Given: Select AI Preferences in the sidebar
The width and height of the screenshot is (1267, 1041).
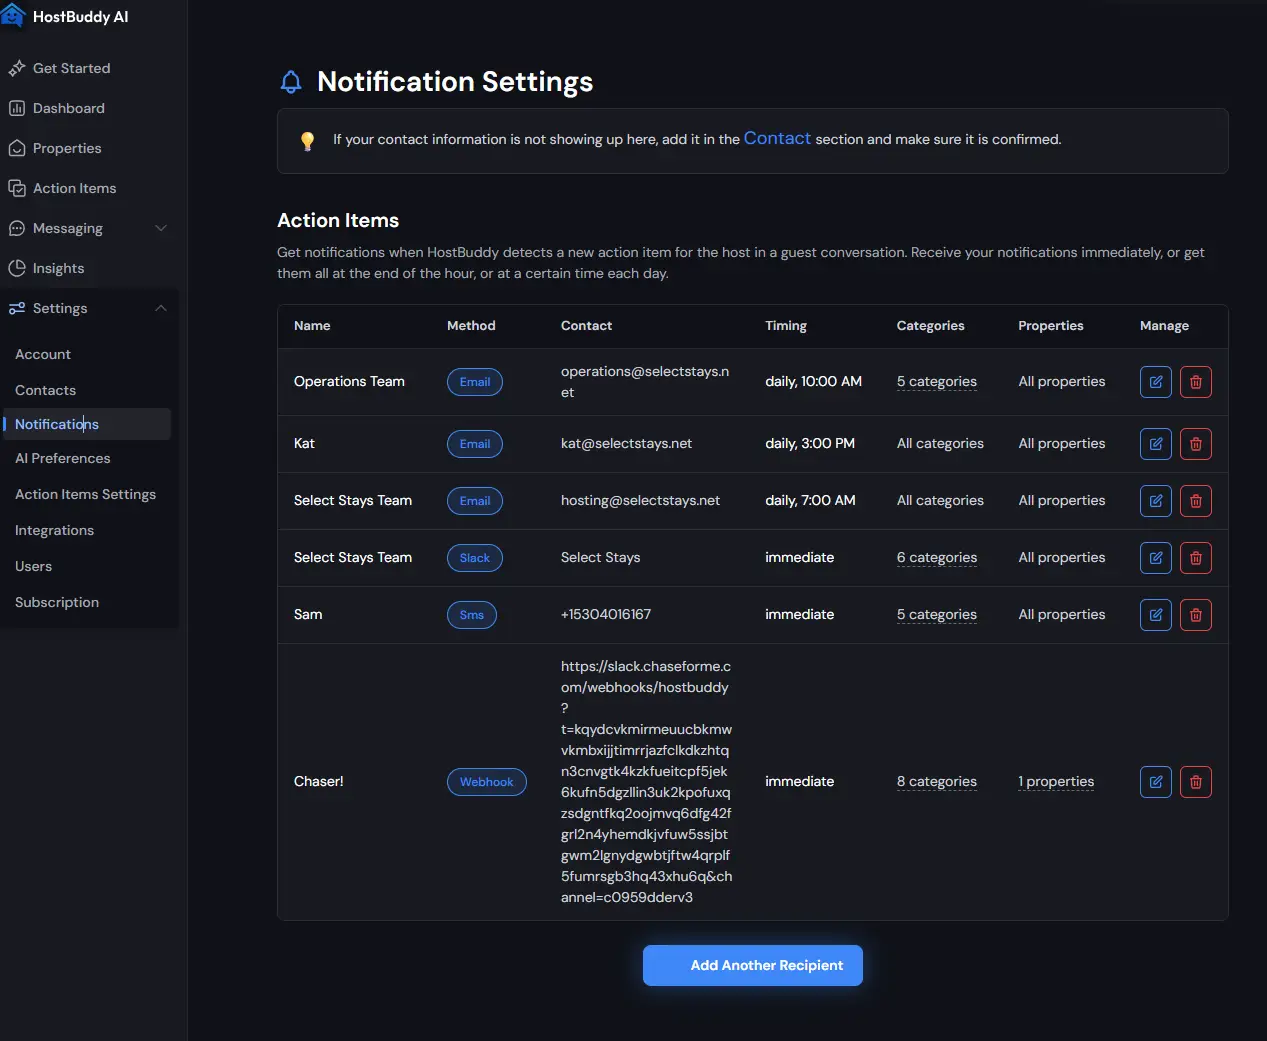Looking at the screenshot, I should (62, 458).
